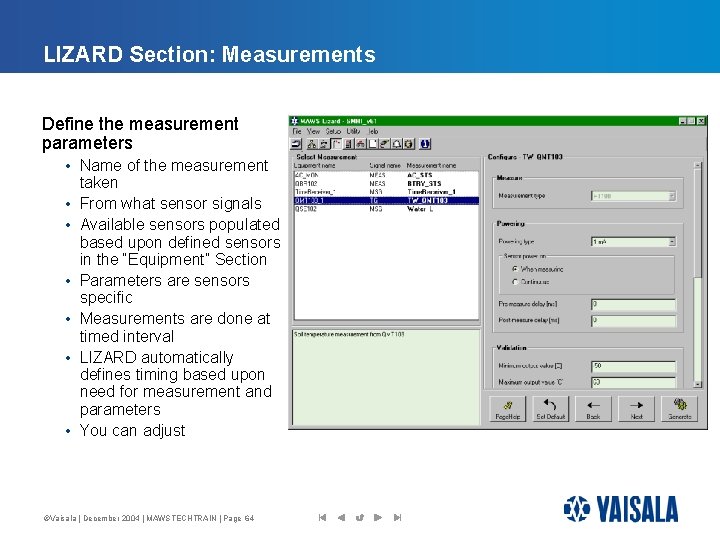Open the View menu

tap(313, 131)
